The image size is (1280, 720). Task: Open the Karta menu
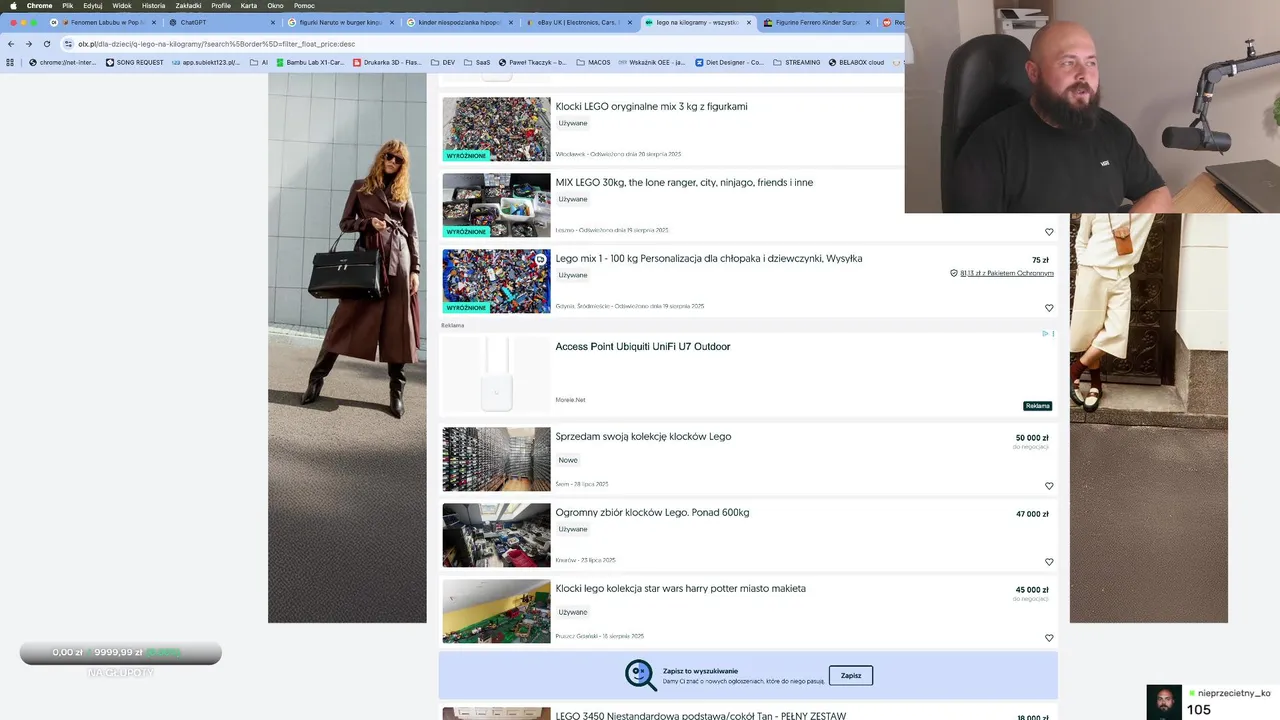coord(248,5)
